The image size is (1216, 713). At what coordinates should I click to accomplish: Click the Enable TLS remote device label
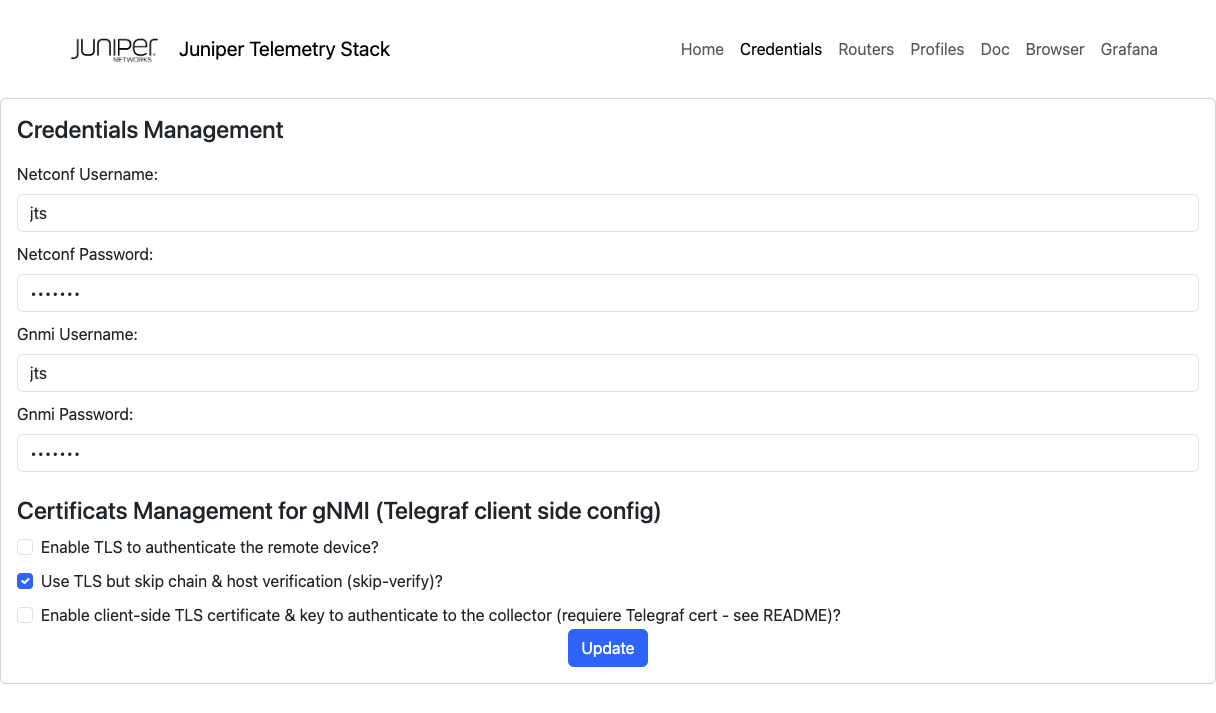coord(209,547)
